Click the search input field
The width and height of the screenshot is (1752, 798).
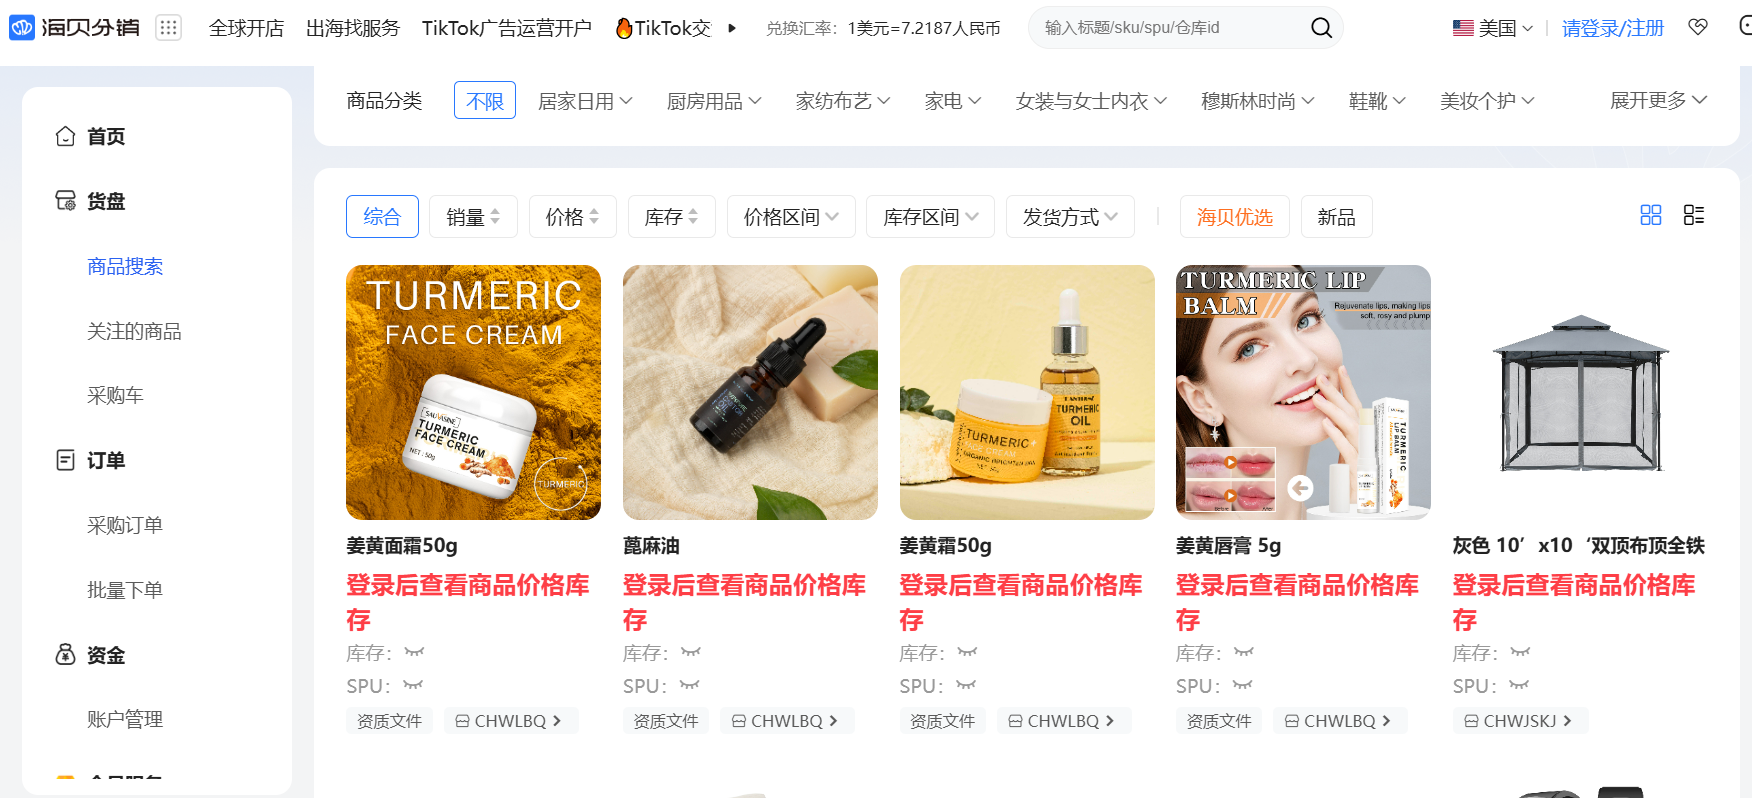click(x=1170, y=28)
